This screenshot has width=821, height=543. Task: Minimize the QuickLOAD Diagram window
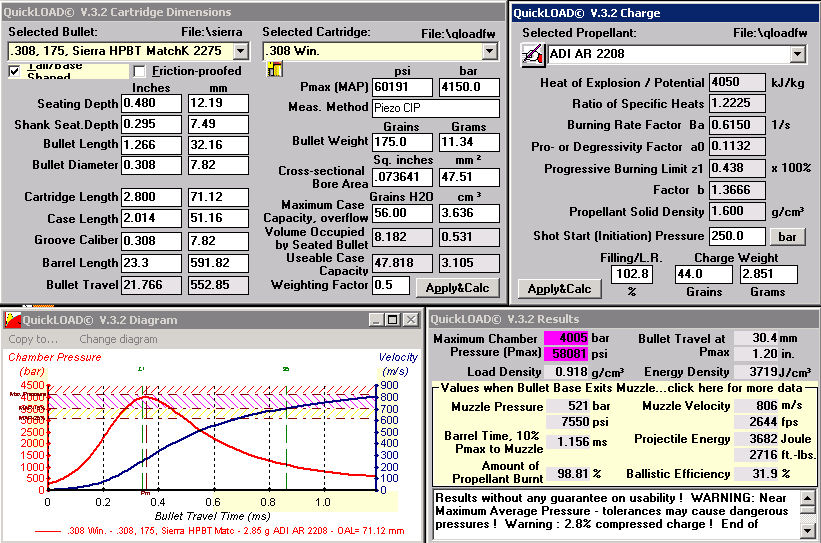point(376,319)
